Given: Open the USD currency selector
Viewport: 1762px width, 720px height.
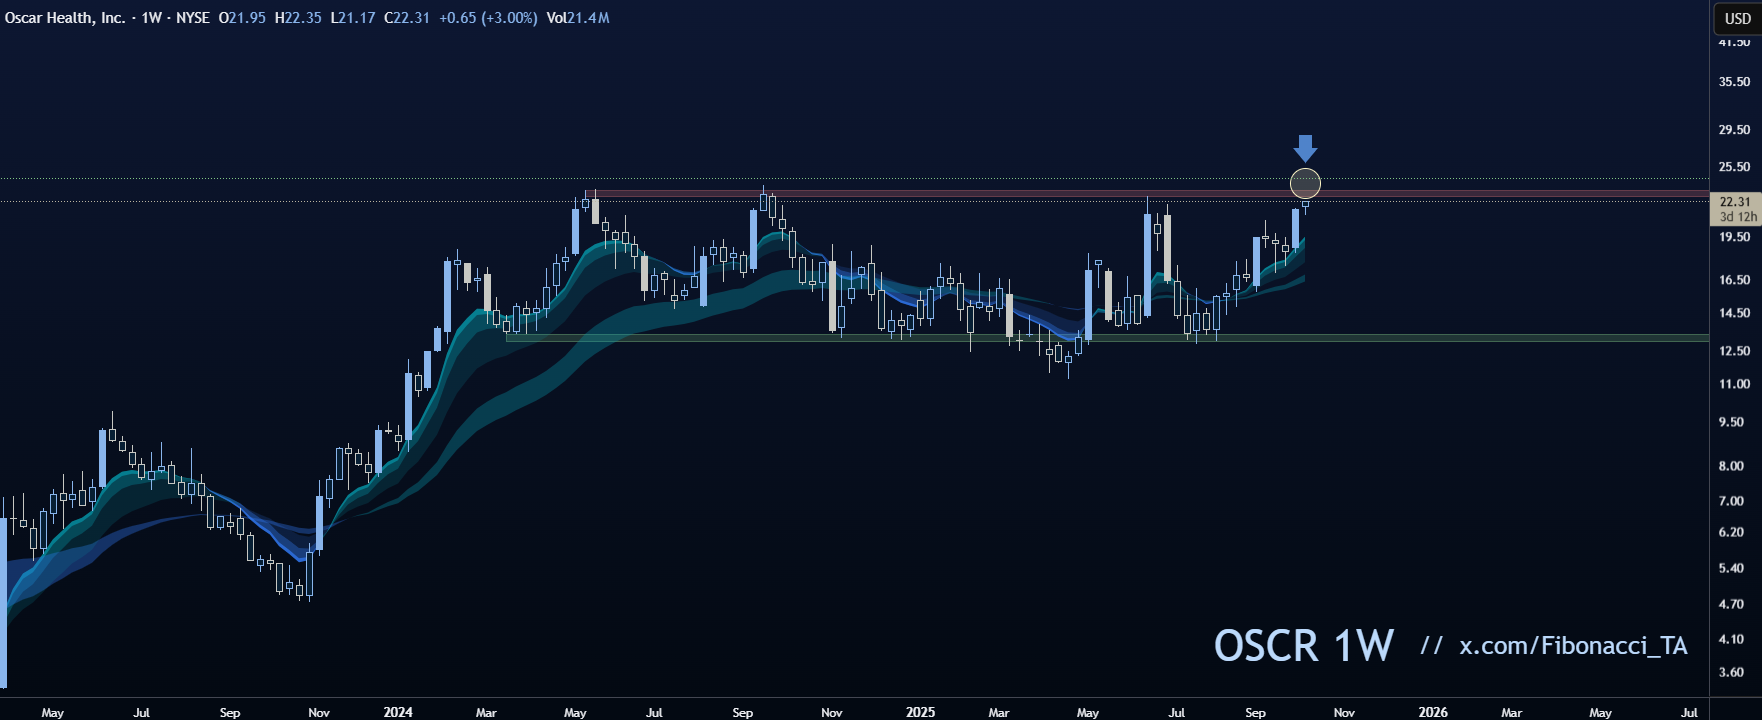Looking at the screenshot, I should pos(1737,18).
